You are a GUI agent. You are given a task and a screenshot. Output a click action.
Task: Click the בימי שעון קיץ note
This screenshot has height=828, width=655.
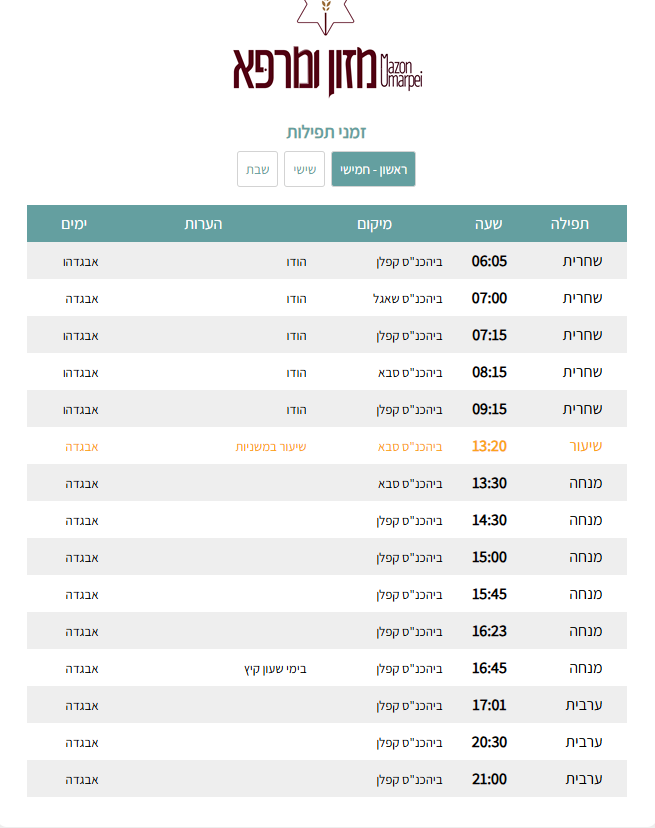coord(275,668)
